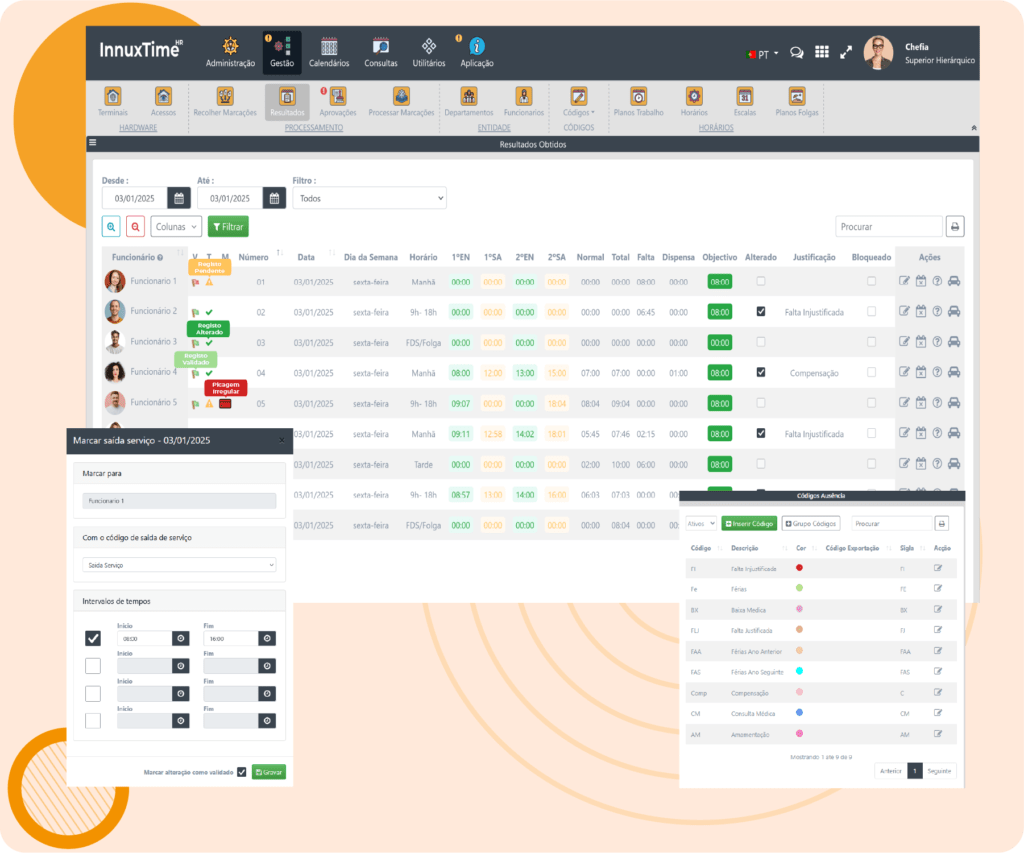Click the Procurar field in Códigos Ausência
The height and width of the screenshot is (853, 1024).
coord(892,523)
